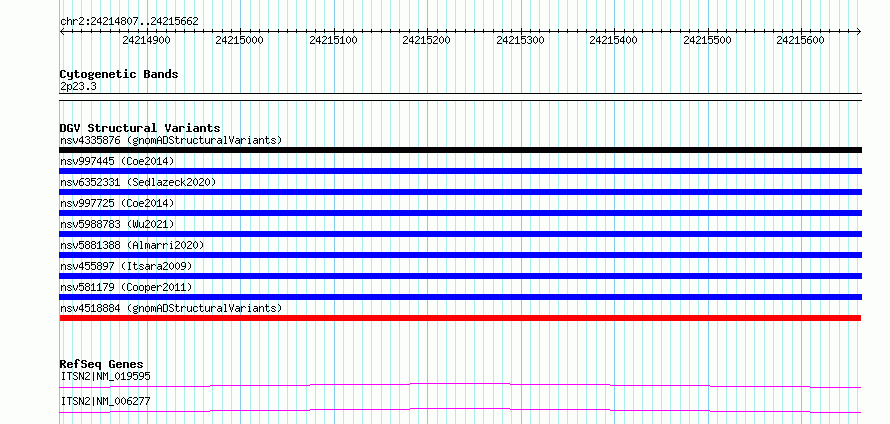Click the blue nsv997725 variant bar
The height and width of the screenshot is (424, 890).
(460, 213)
